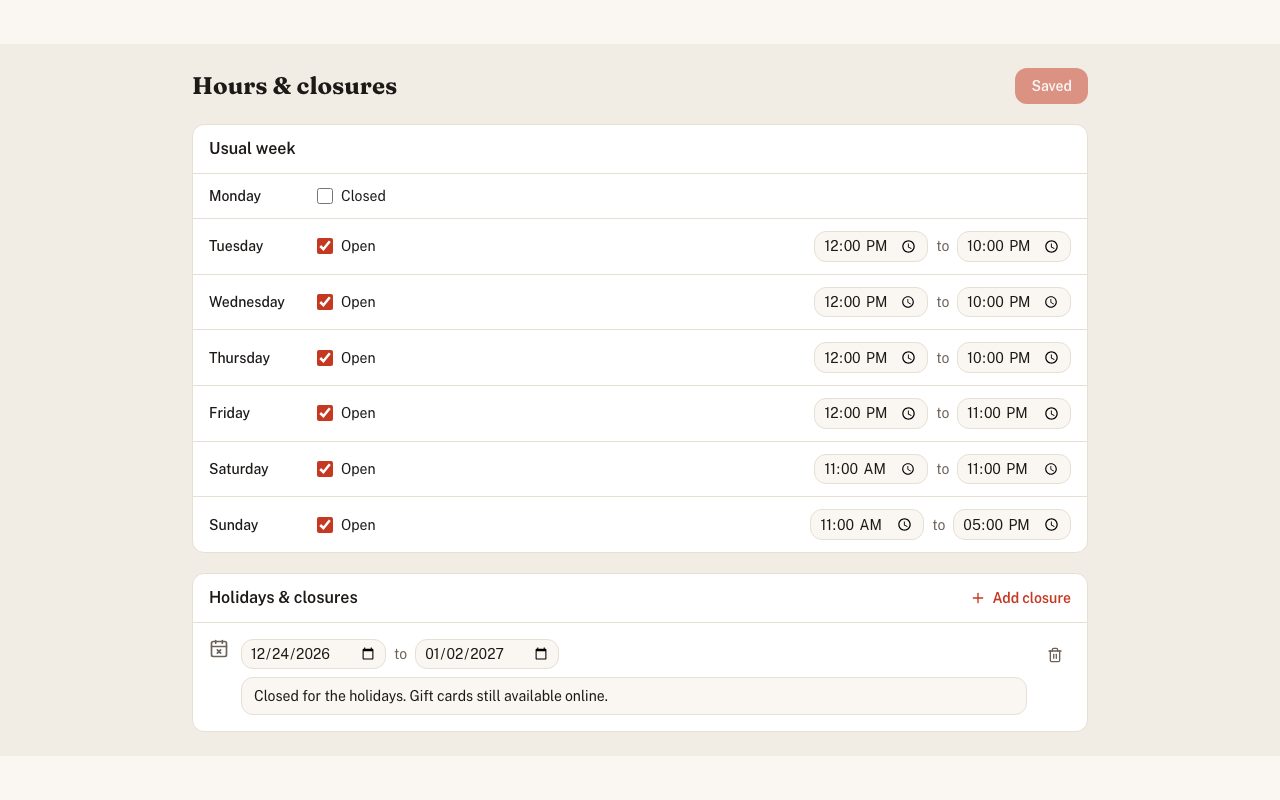This screenshot has height=800, width=1280.
Task: Click the Sunday day label
Action: coord(234,525)
